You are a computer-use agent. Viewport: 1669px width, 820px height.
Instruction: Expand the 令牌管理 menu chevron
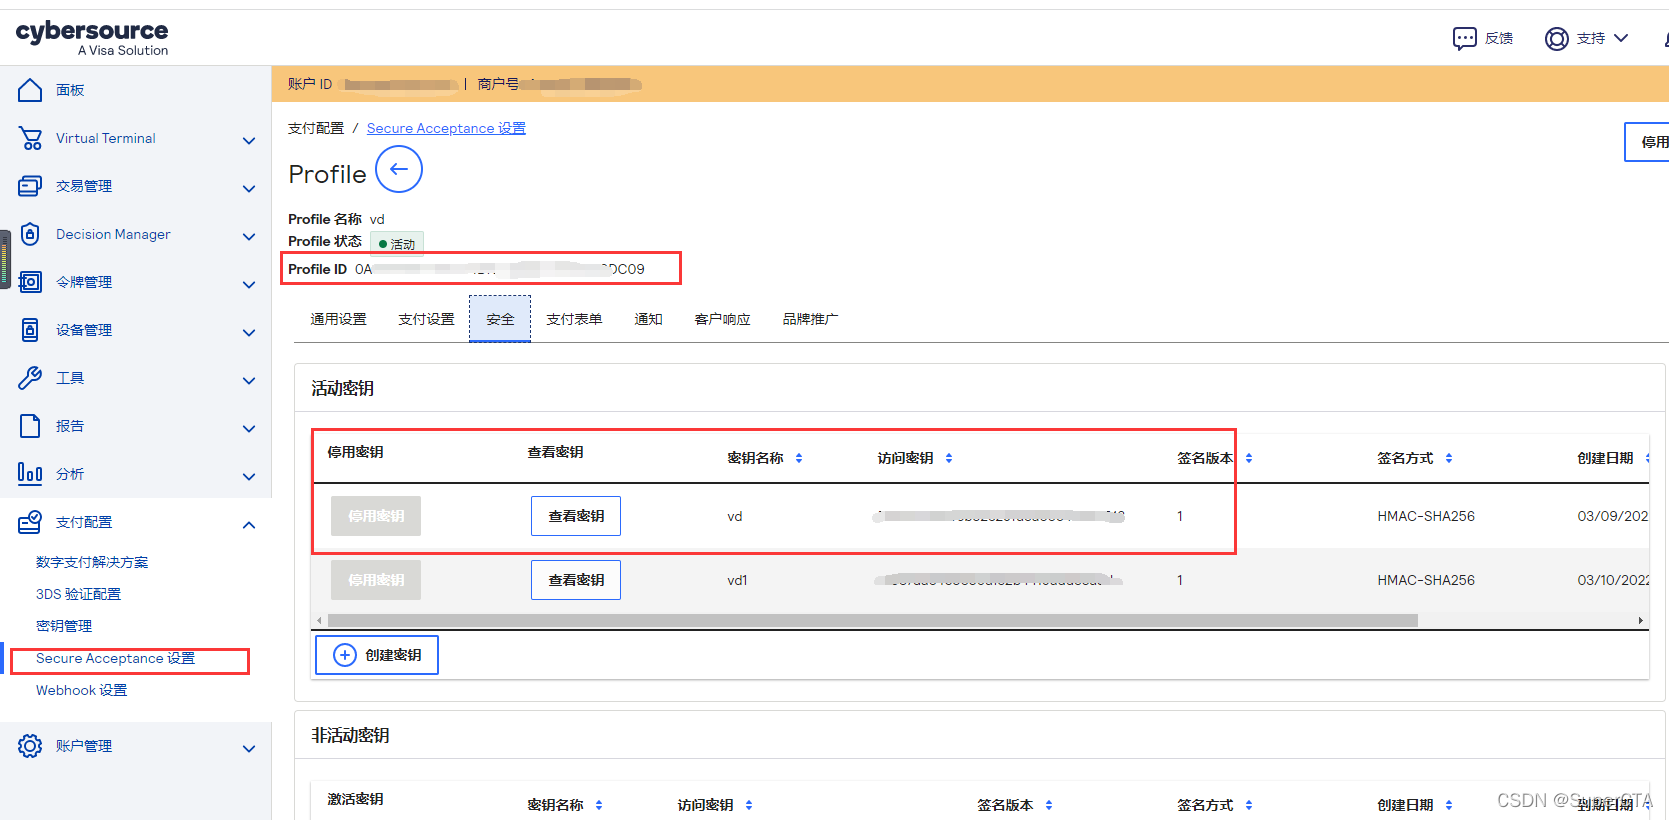[249, 285]
